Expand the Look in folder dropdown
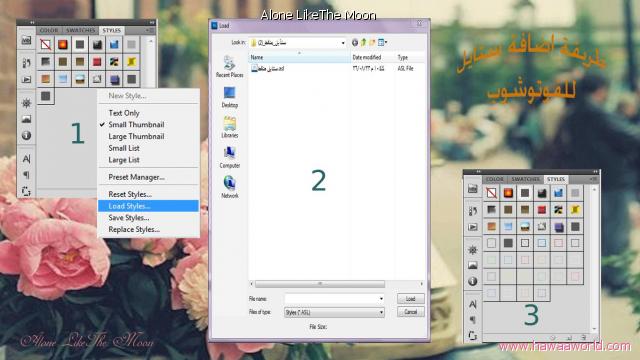 click(x=343, y=43)
